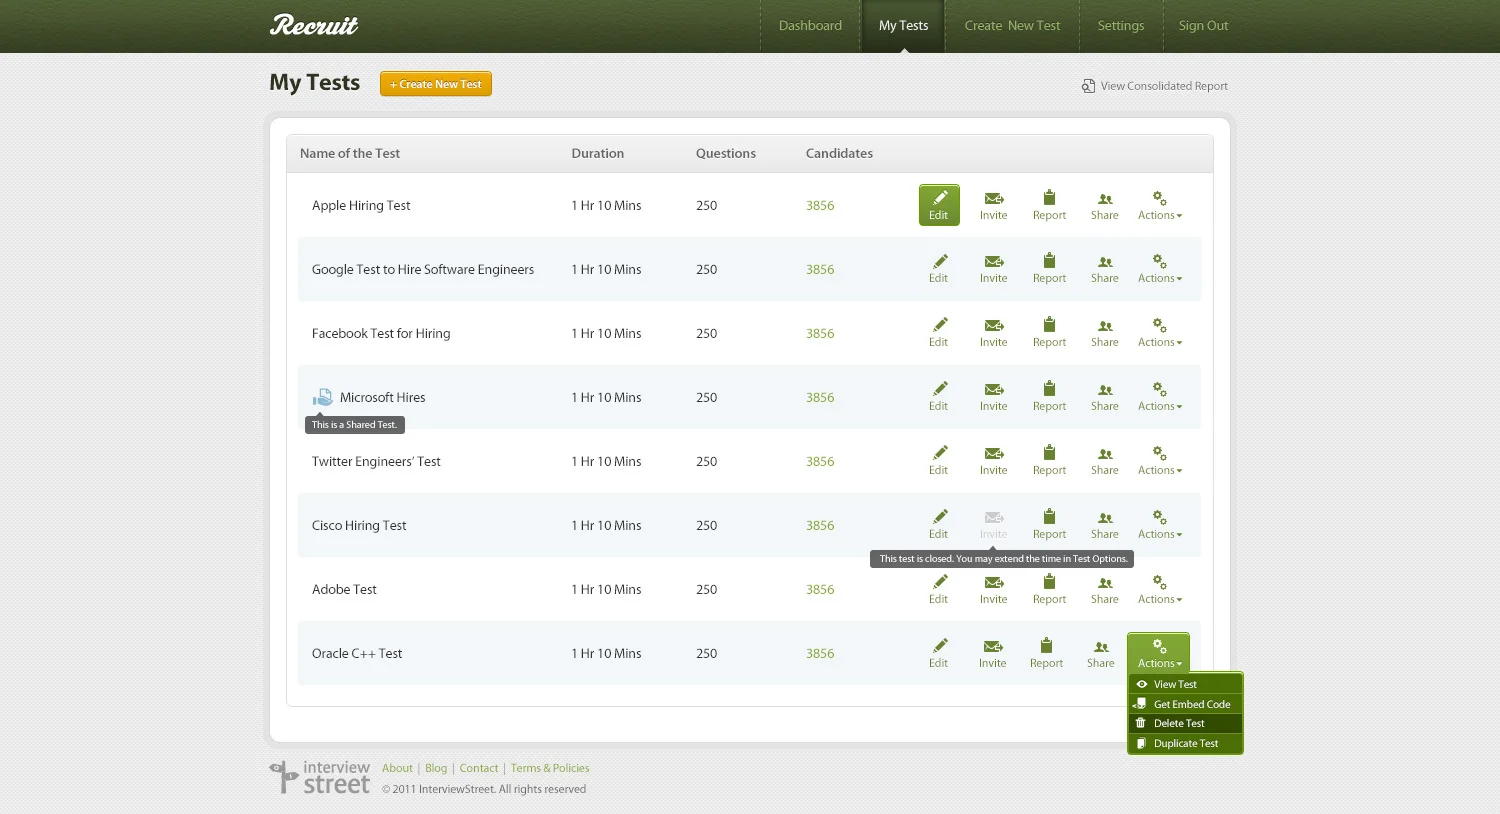
Task: Expand Actions dropdown for Facebook Test for Hiring
Action: coord(1160,333)
